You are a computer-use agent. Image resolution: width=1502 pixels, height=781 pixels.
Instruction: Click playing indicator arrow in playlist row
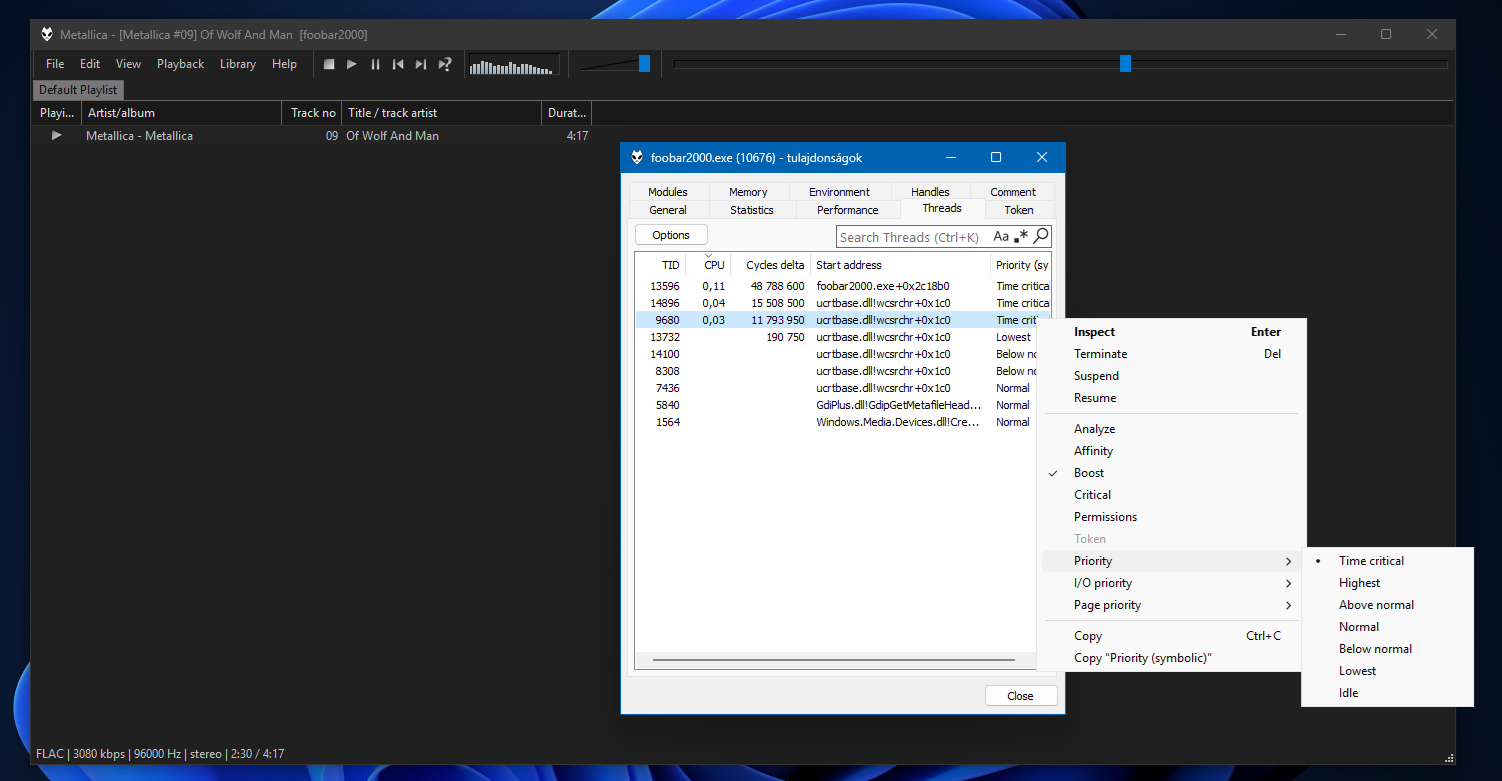(x=57, y=135)
